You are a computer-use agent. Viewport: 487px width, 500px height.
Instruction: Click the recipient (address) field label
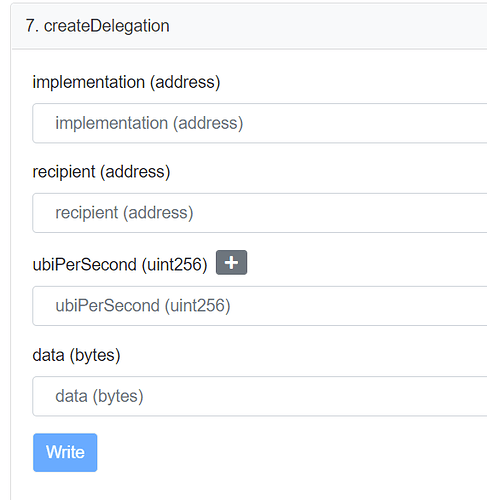point(101,172)
